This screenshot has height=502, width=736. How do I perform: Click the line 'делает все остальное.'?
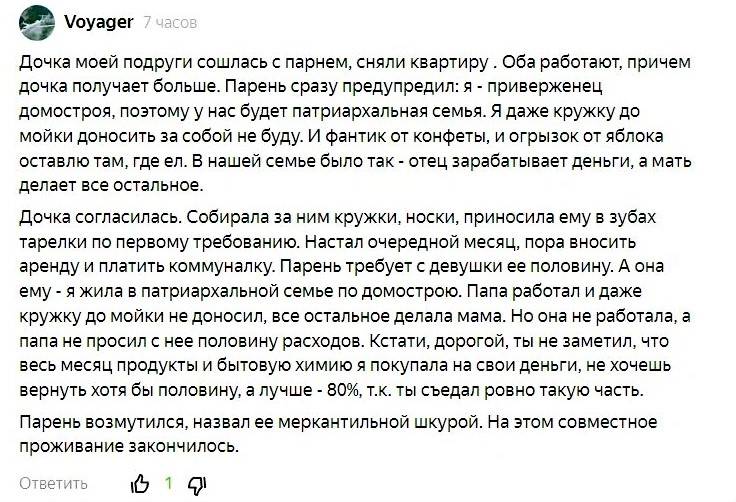click(111, 185)
